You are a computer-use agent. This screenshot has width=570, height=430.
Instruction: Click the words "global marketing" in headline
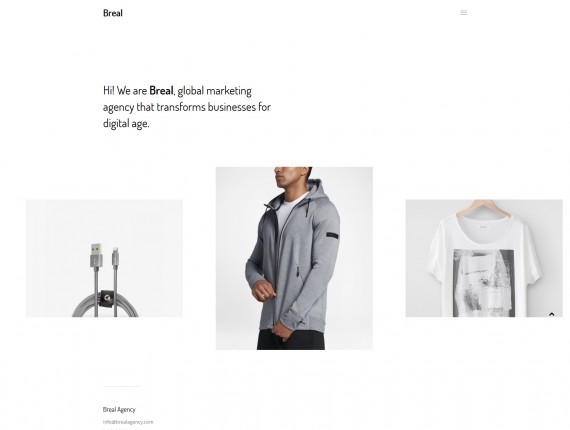(214, 91)
